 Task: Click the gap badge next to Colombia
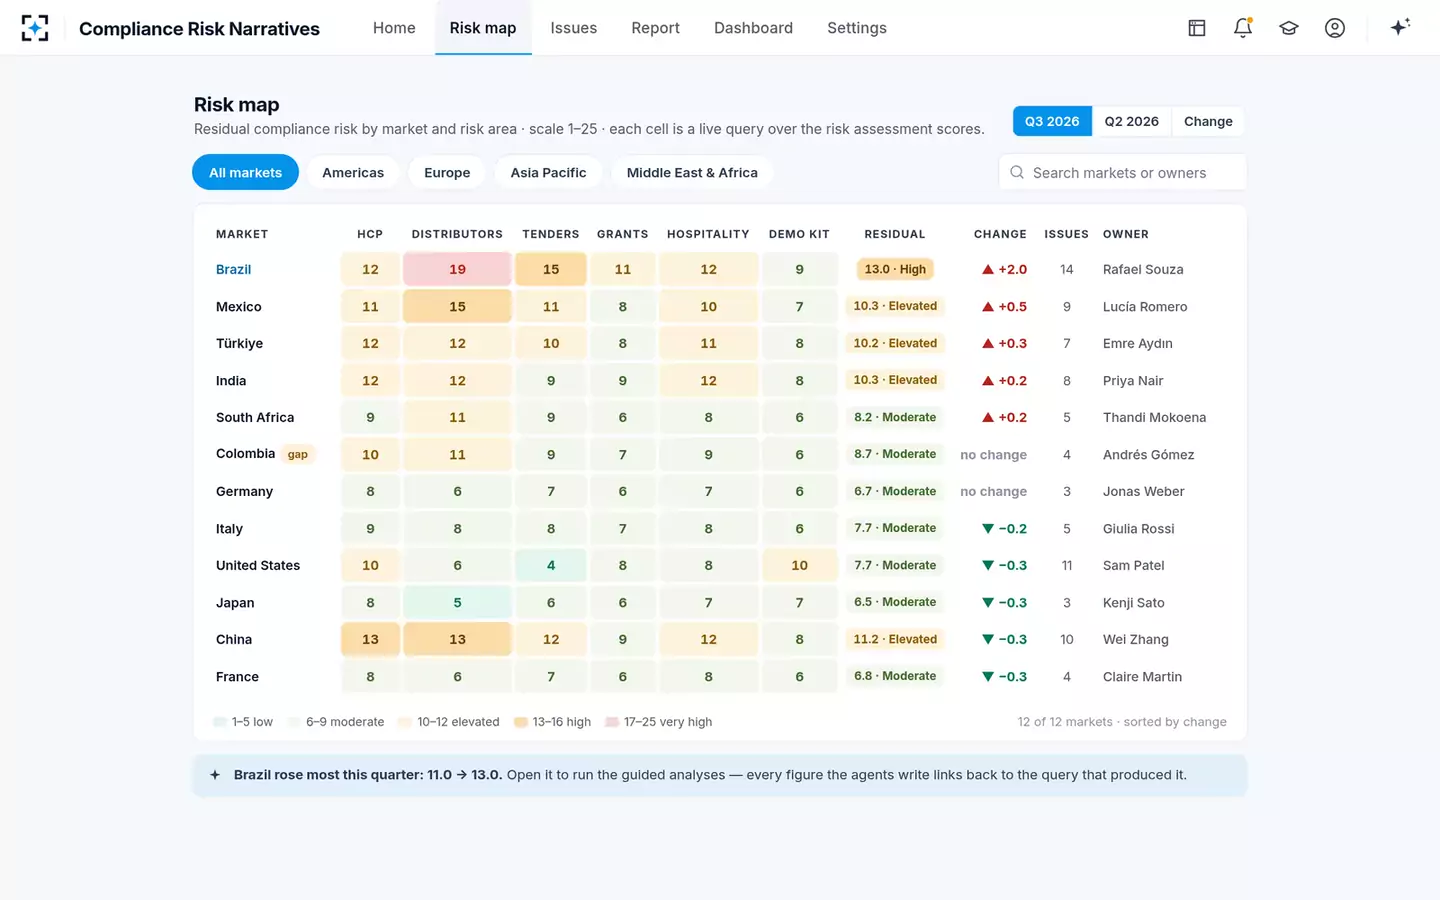coord(298,454)
